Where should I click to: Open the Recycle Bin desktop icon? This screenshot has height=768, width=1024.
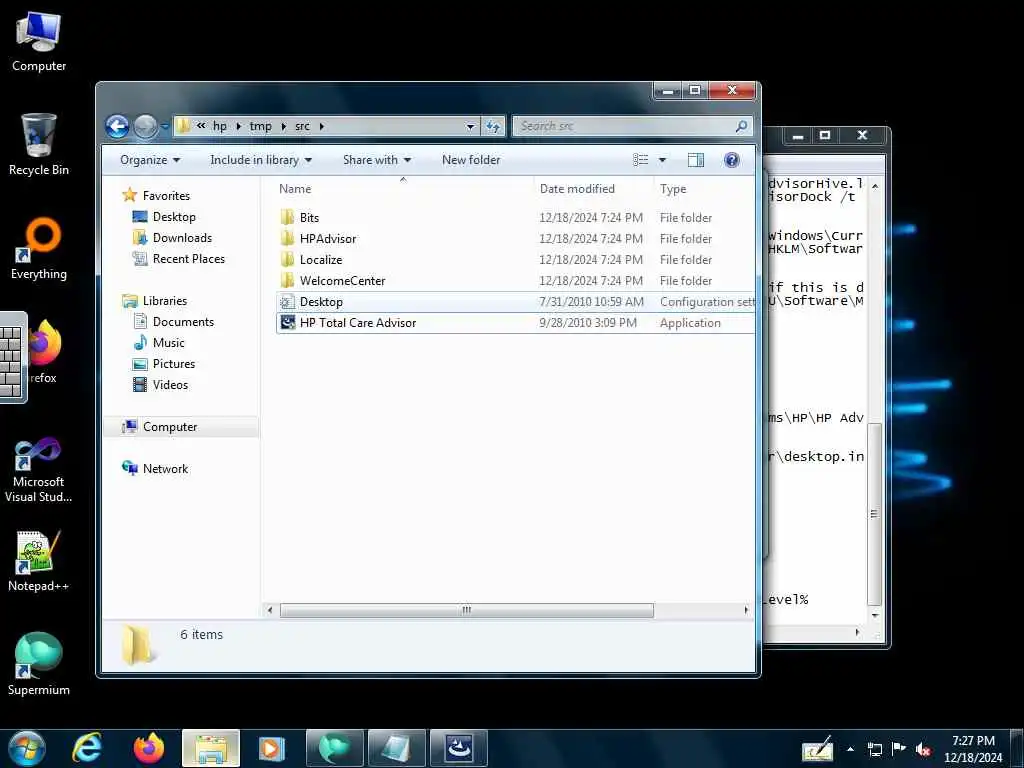click(x=39, y=144)
